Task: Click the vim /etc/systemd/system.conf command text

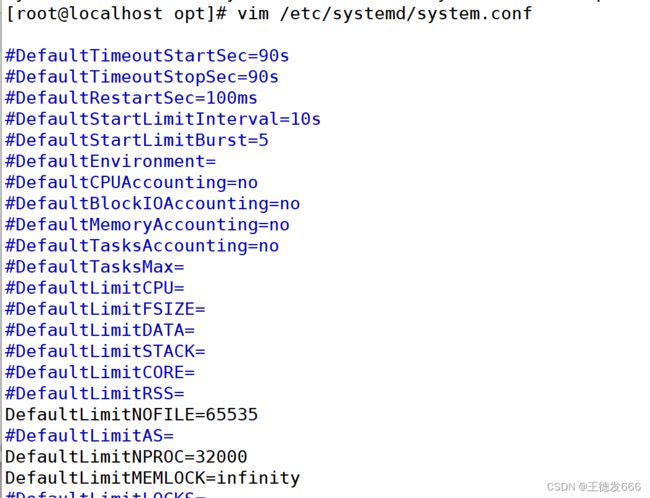Action: click(384, 13)
